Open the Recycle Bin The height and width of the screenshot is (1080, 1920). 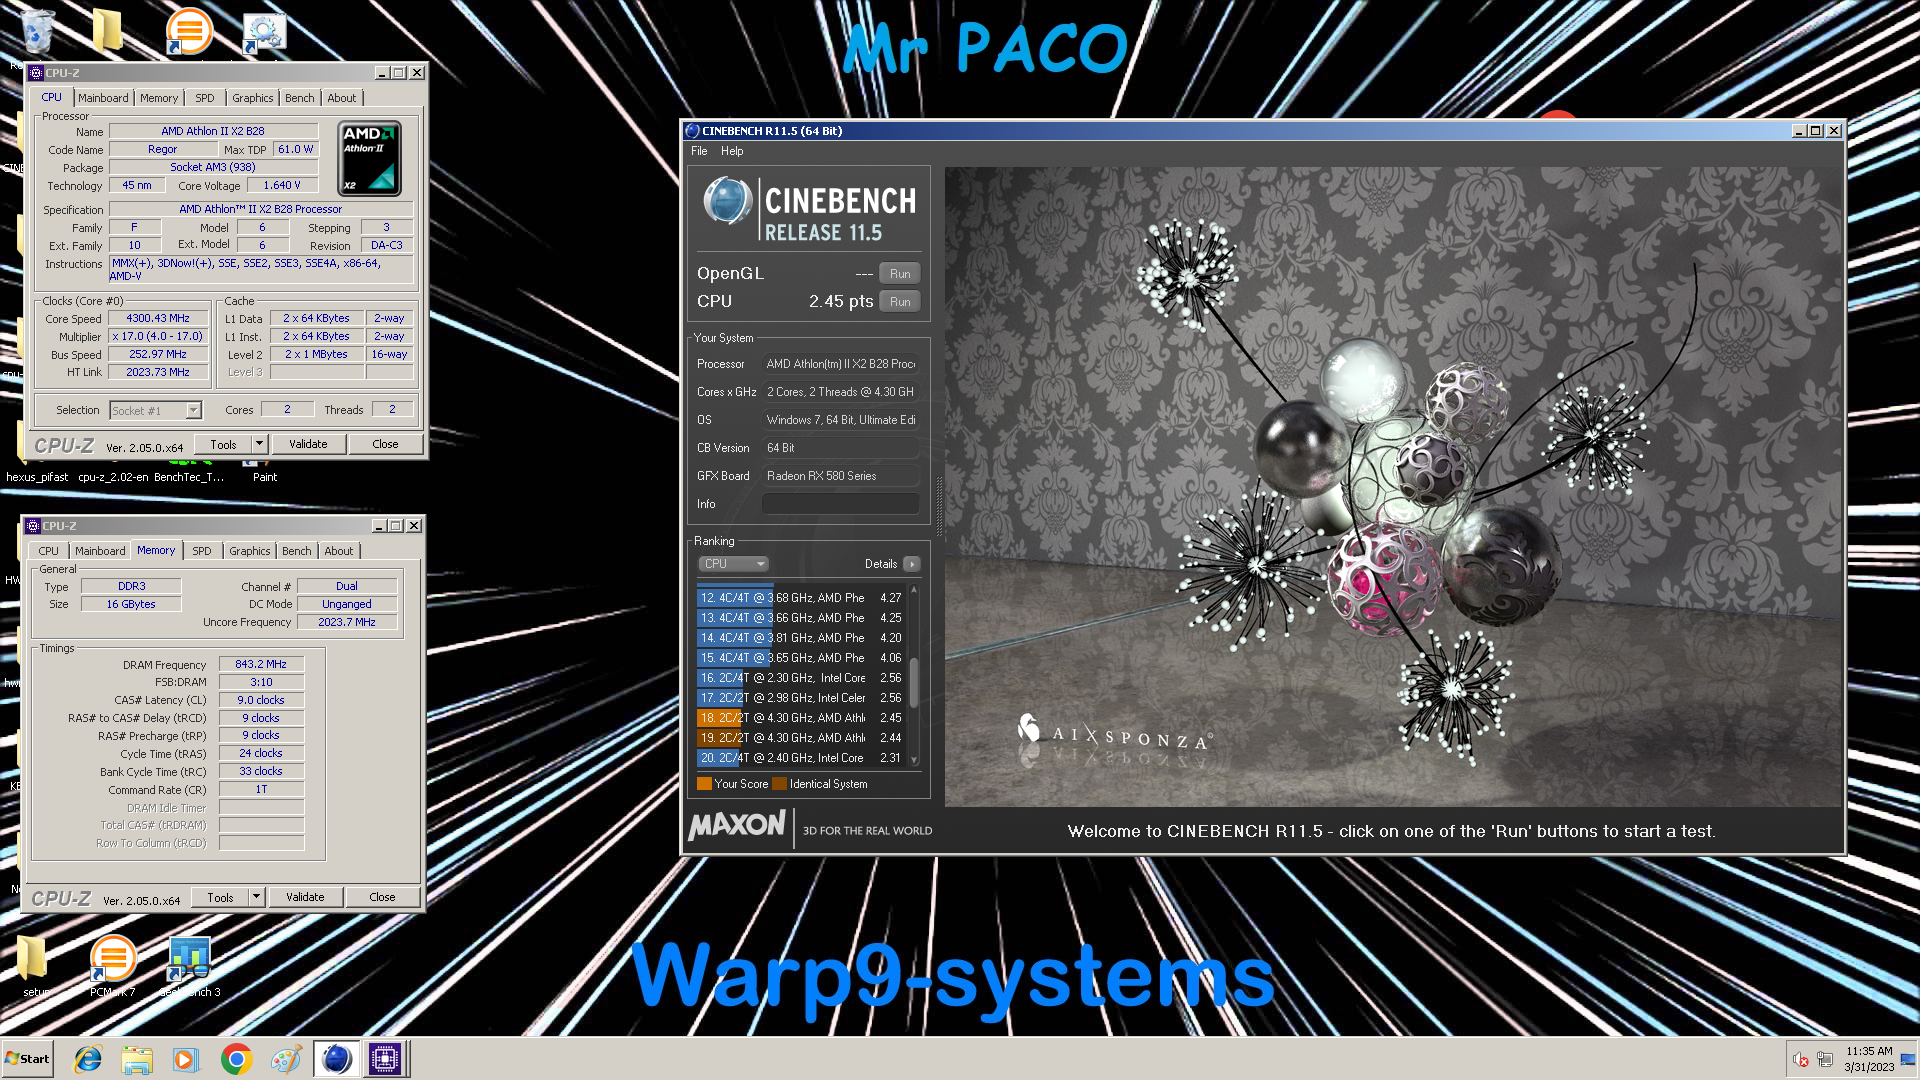(x=37, y=31)
